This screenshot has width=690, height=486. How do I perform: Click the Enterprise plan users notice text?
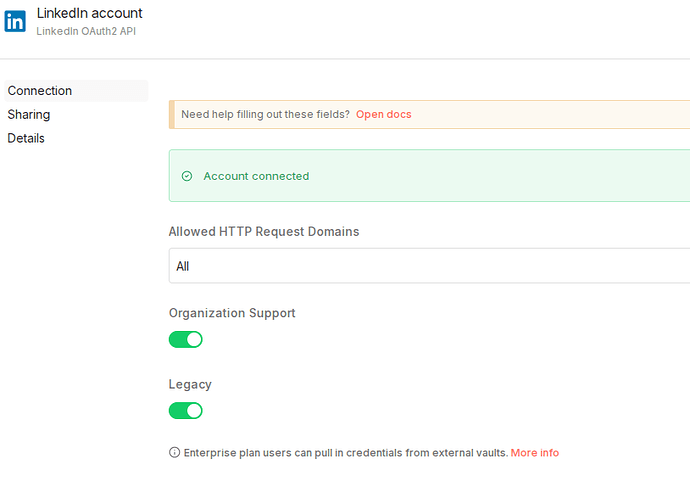(x=346, y=453)
